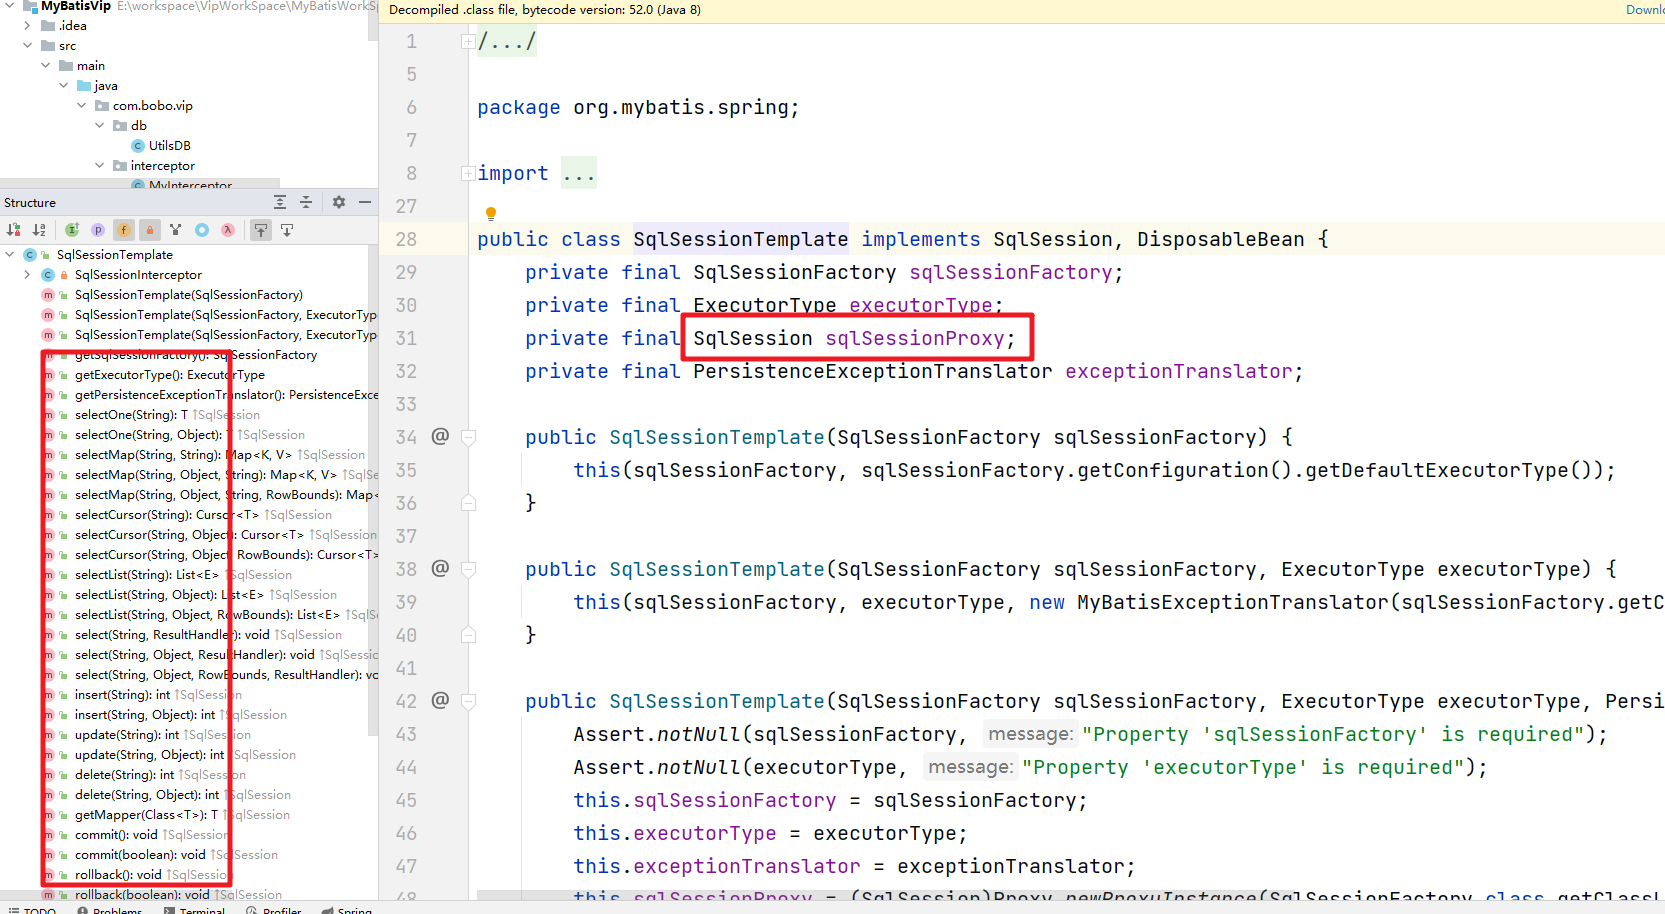Select update(String, Object) in Structure
This screenshot has height=914, width=1665.
pos(149,755)
